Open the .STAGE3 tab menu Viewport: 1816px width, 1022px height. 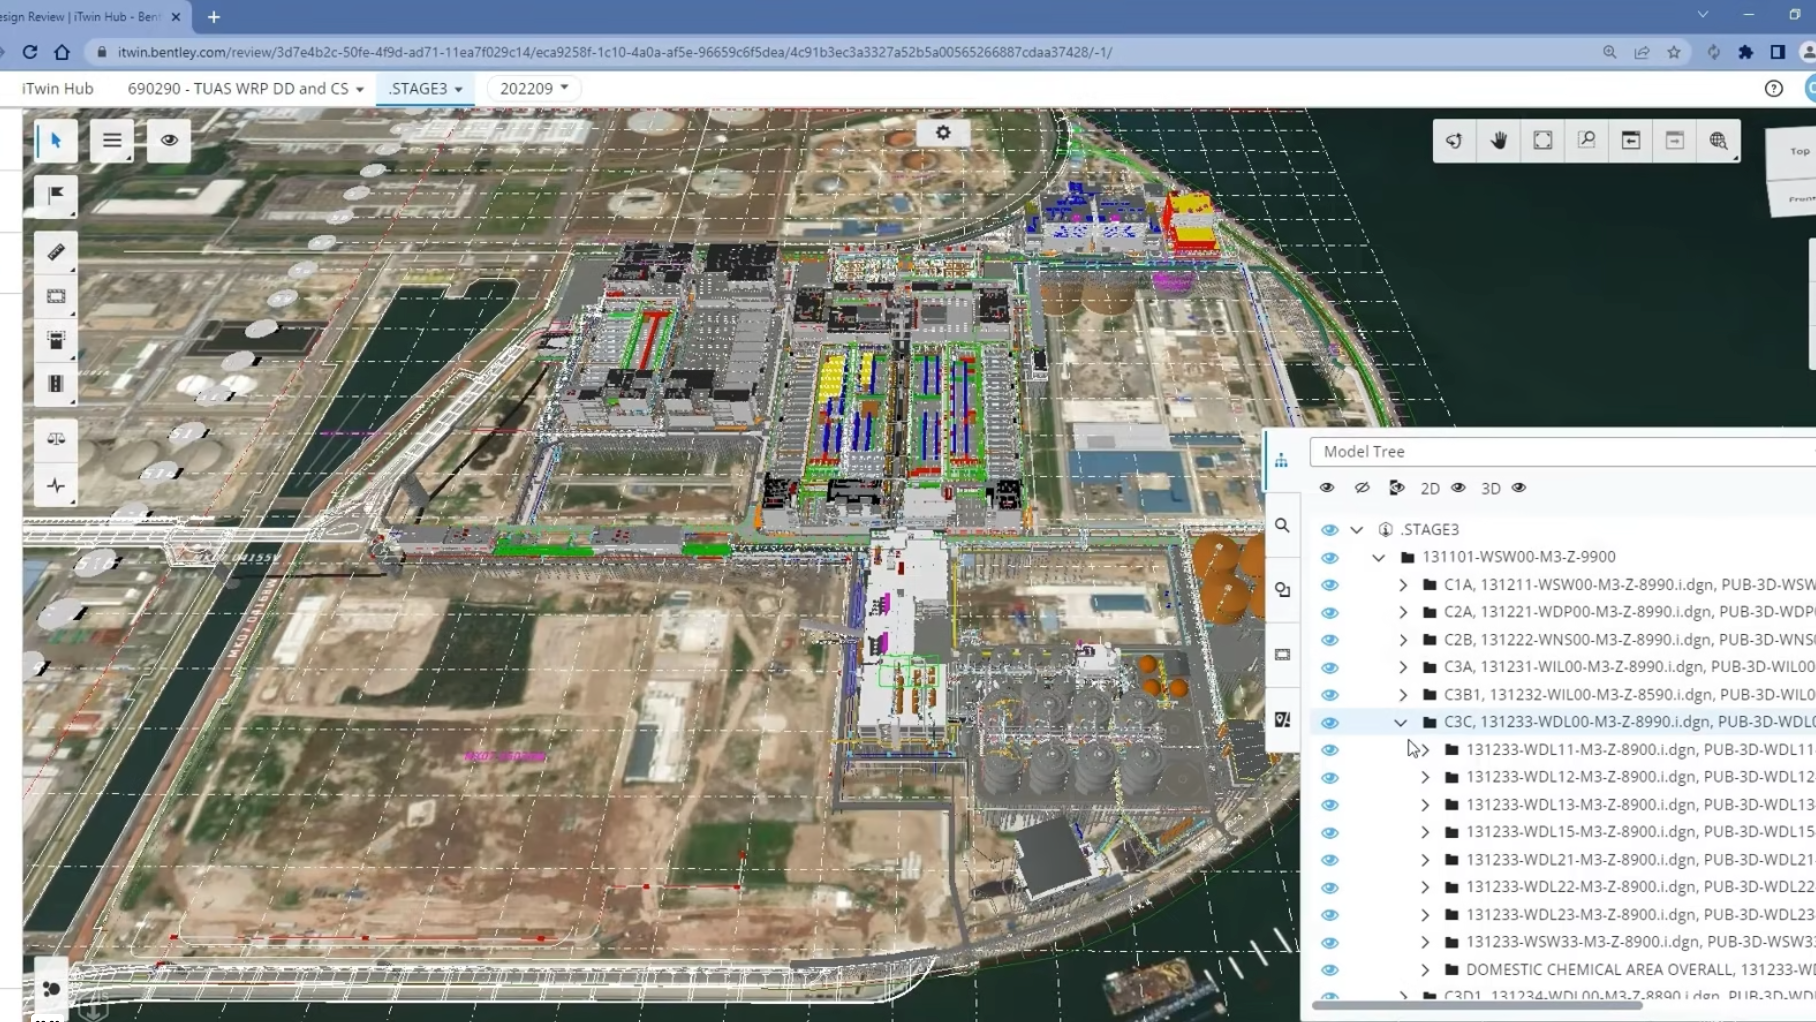point(425,88)
